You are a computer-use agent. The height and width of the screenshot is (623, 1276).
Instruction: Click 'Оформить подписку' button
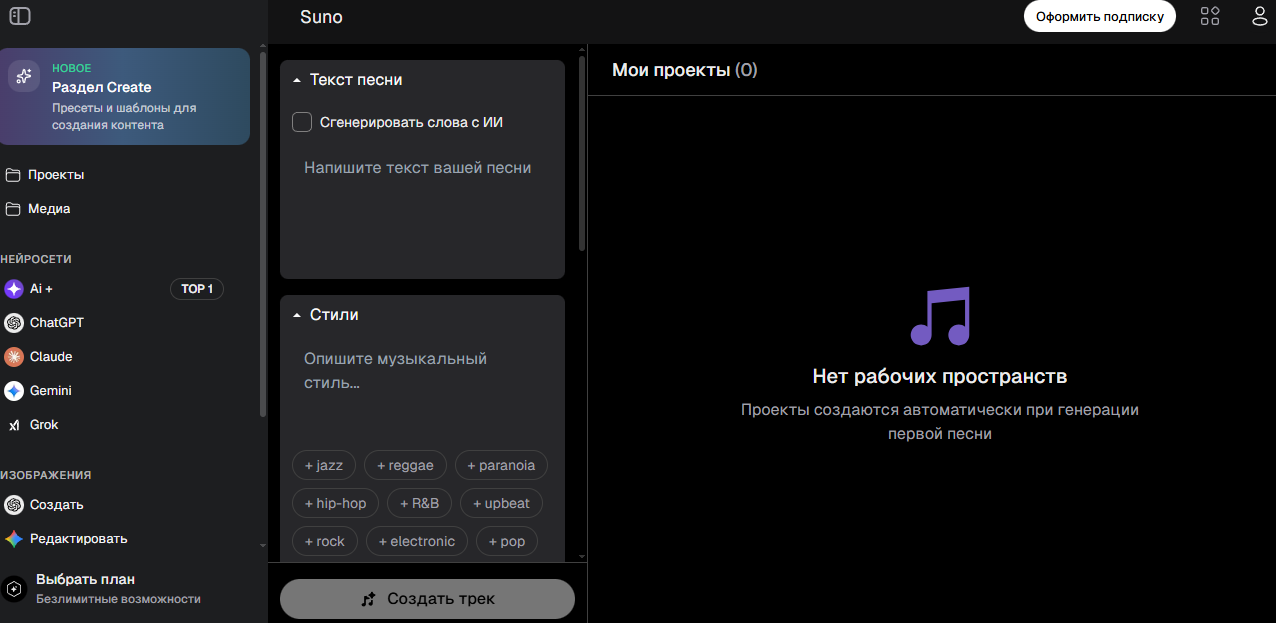pyautogui.click(x=1099, y=17)
